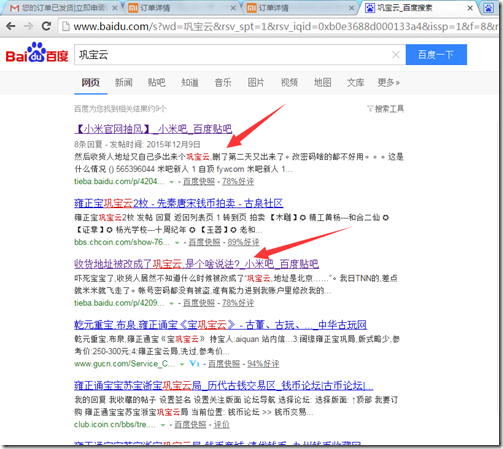This screenshot has width=503, height=449.
Task: Select the 图片 search category
Action: (256, 82)
